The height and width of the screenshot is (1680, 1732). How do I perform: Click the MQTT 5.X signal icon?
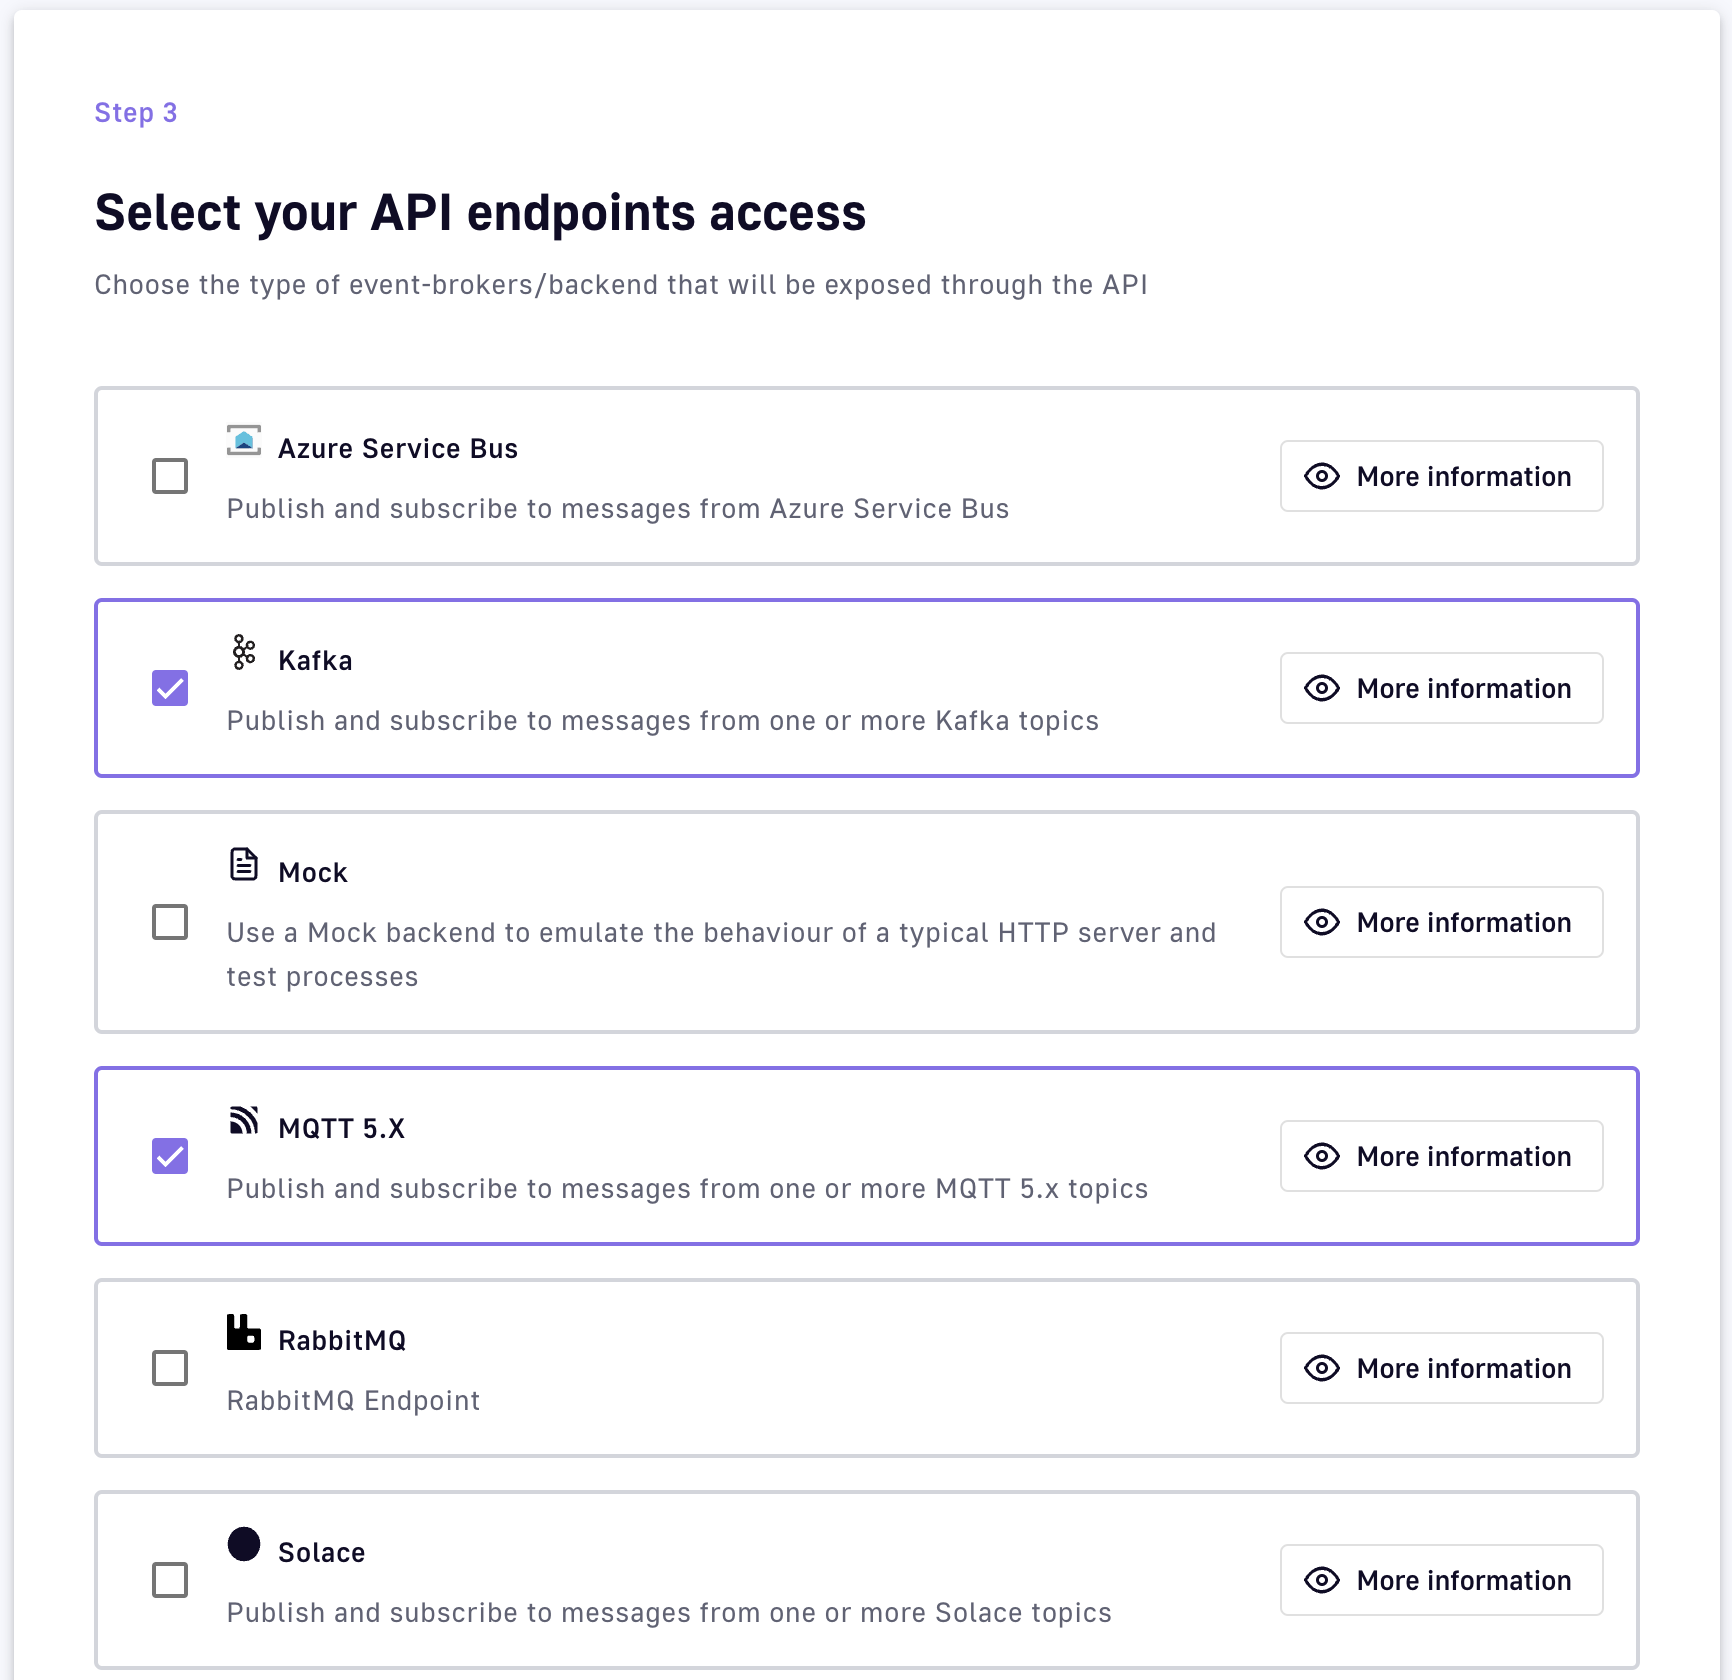coord(244,1120)
